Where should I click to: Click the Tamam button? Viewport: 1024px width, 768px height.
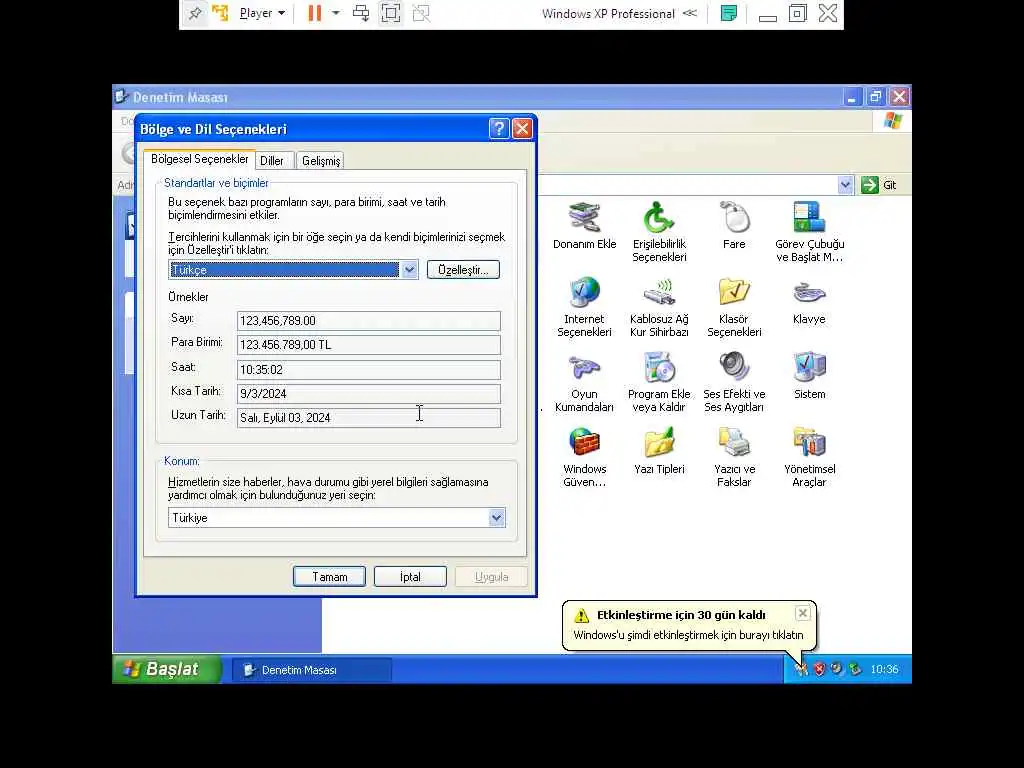329,577
